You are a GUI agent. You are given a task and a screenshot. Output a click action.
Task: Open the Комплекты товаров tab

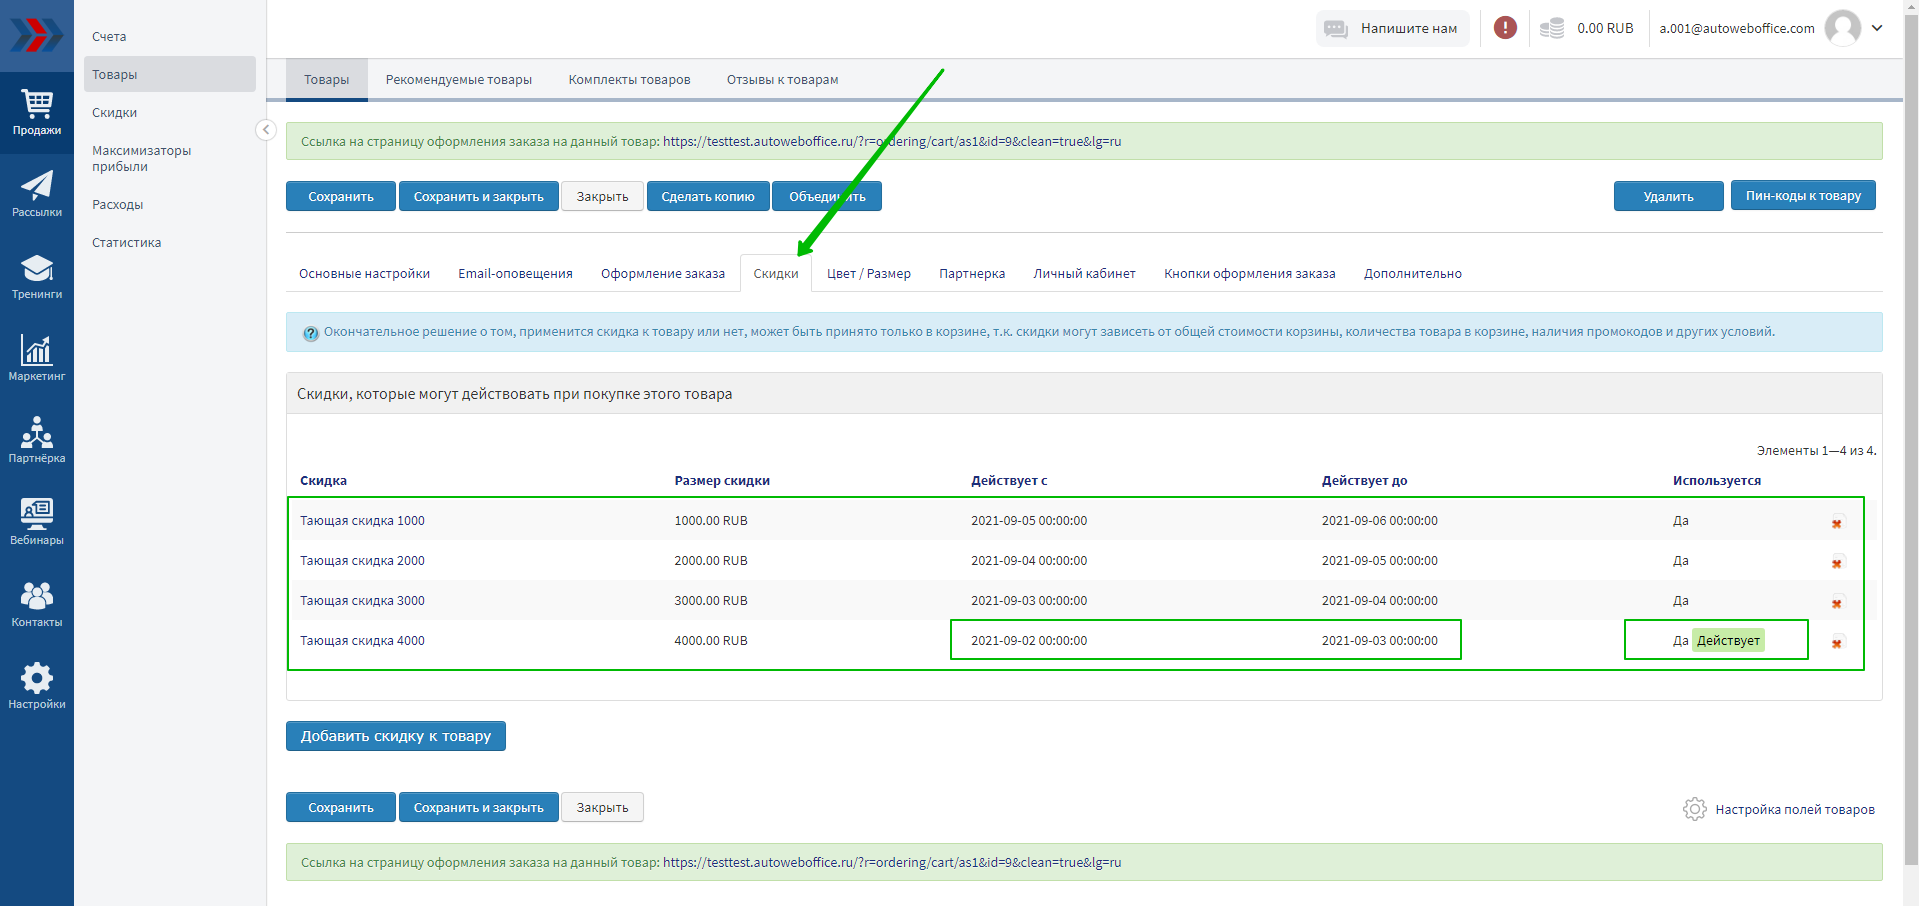point(629,80)
